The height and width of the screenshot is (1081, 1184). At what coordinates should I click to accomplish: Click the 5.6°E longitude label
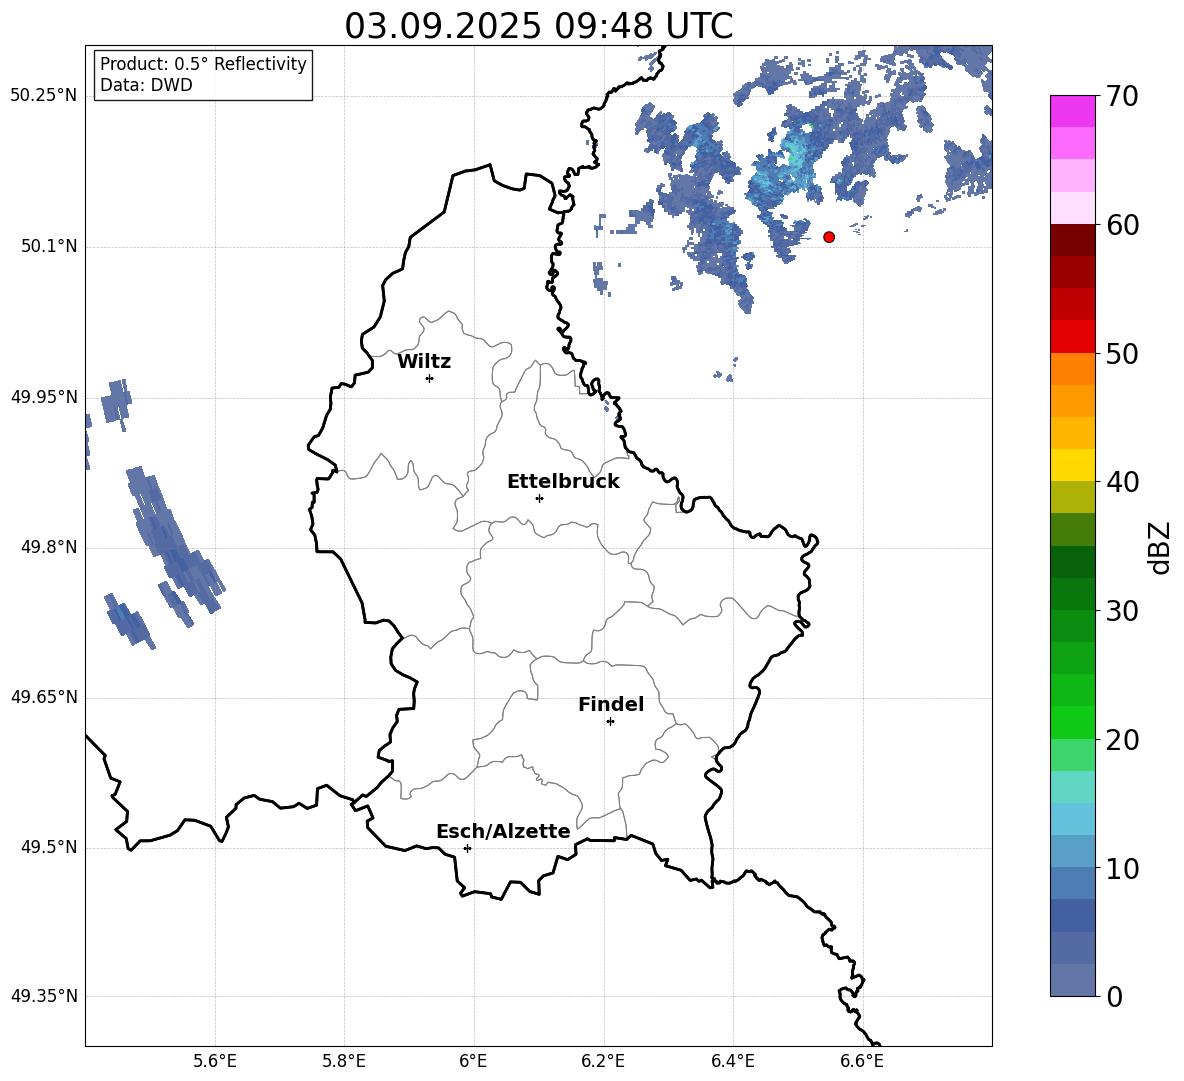(x=215, y=1061)
